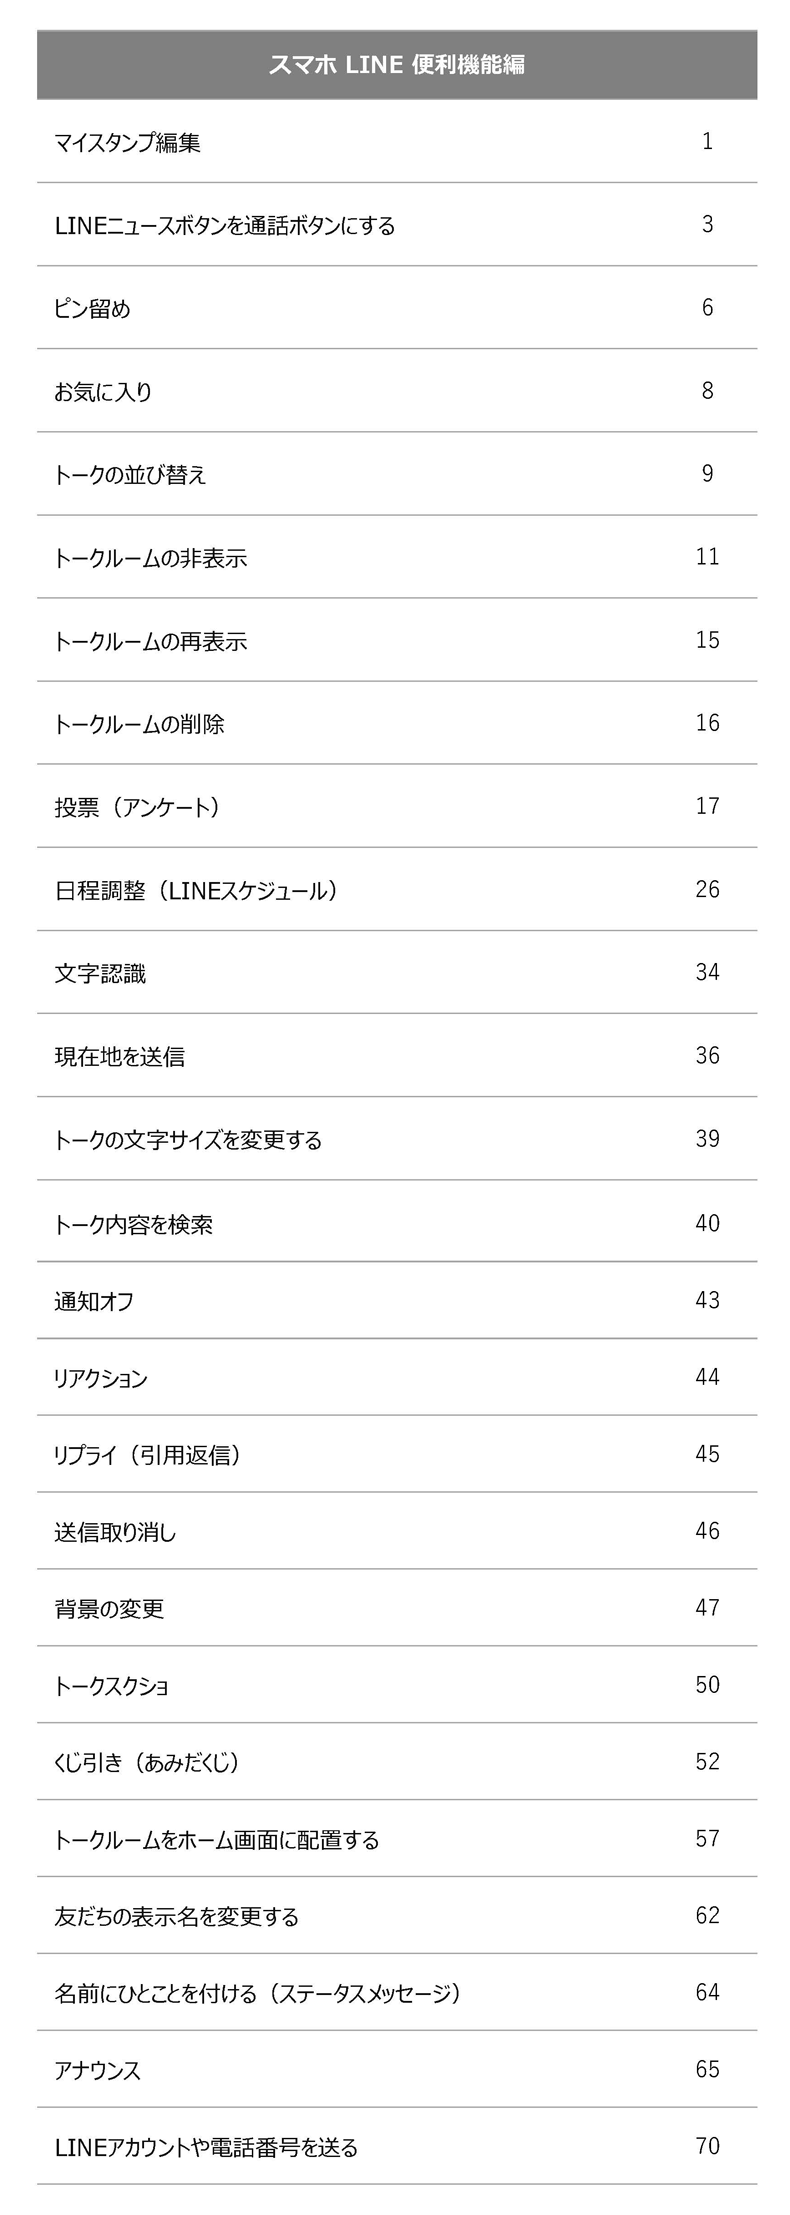This screenshot has width=790, height=2215.
Task: Click the スマホ LINE 便利機能編 header
Action: pos(397,65)
